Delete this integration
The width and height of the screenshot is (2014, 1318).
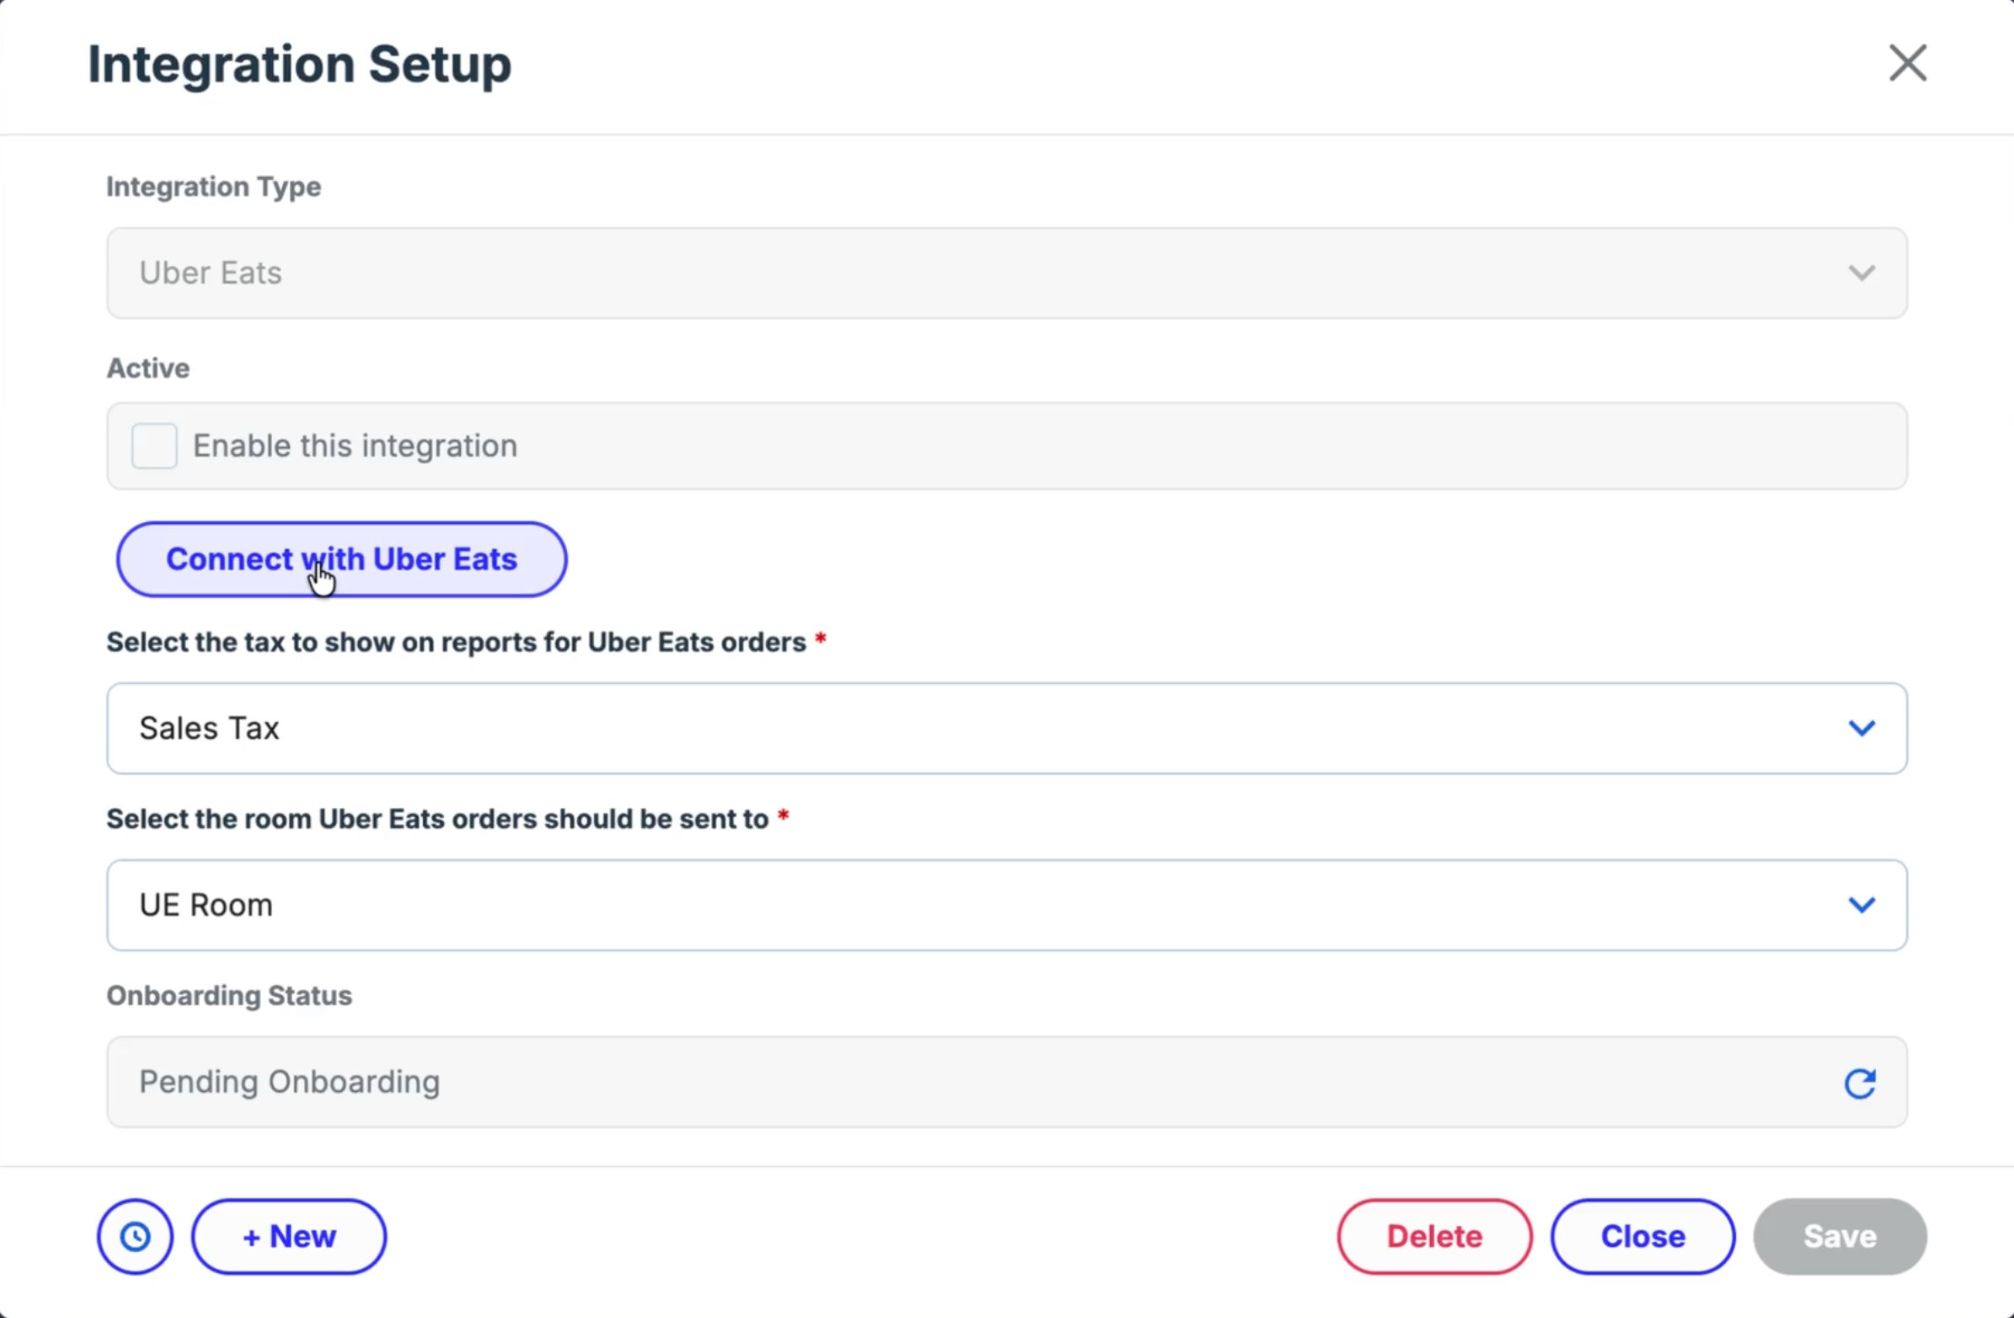1434,1236
